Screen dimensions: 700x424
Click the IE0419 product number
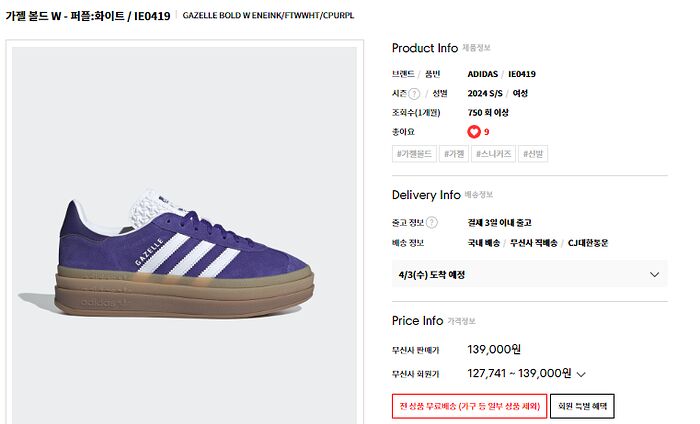pyautogui.click(x=522, y=74)
